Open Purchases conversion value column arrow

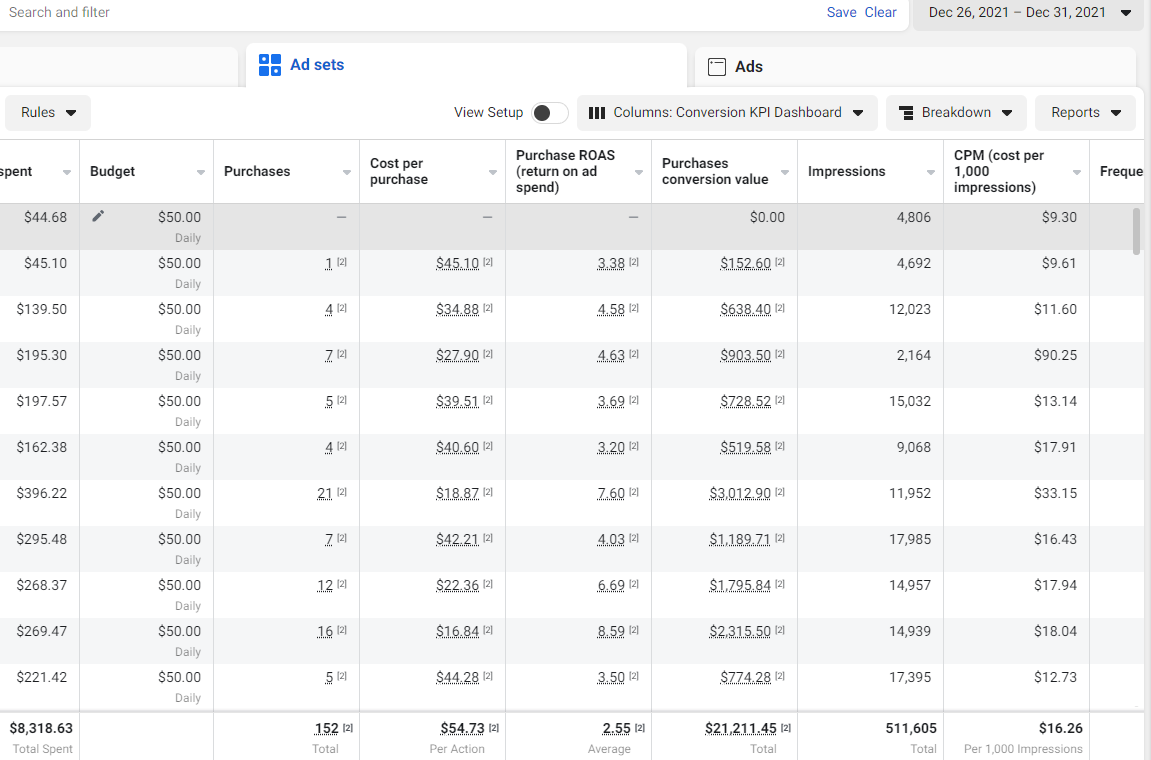pos(785,173)
